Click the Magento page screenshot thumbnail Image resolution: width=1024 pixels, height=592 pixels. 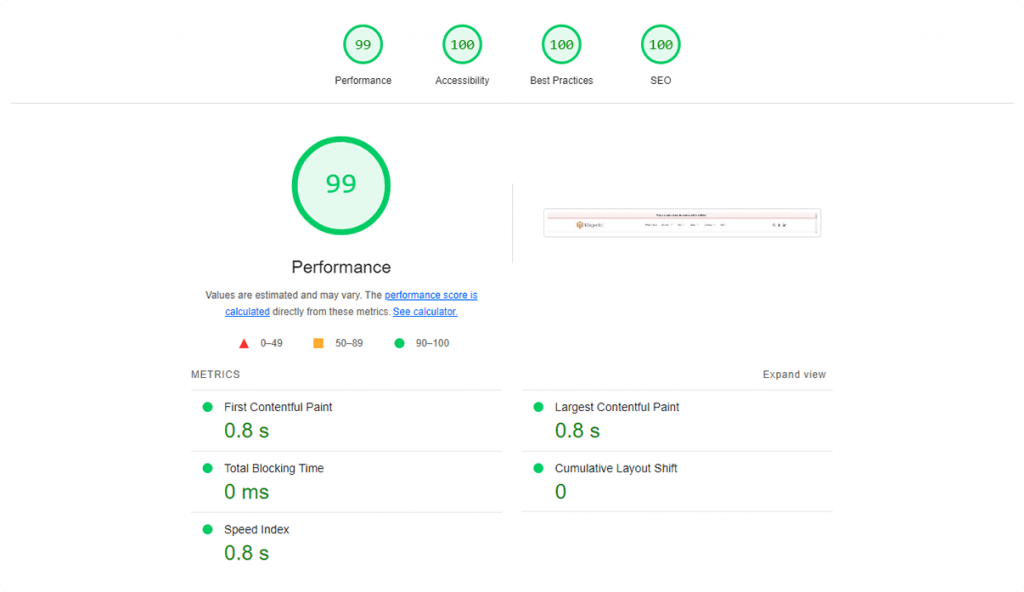pos(681,222)
